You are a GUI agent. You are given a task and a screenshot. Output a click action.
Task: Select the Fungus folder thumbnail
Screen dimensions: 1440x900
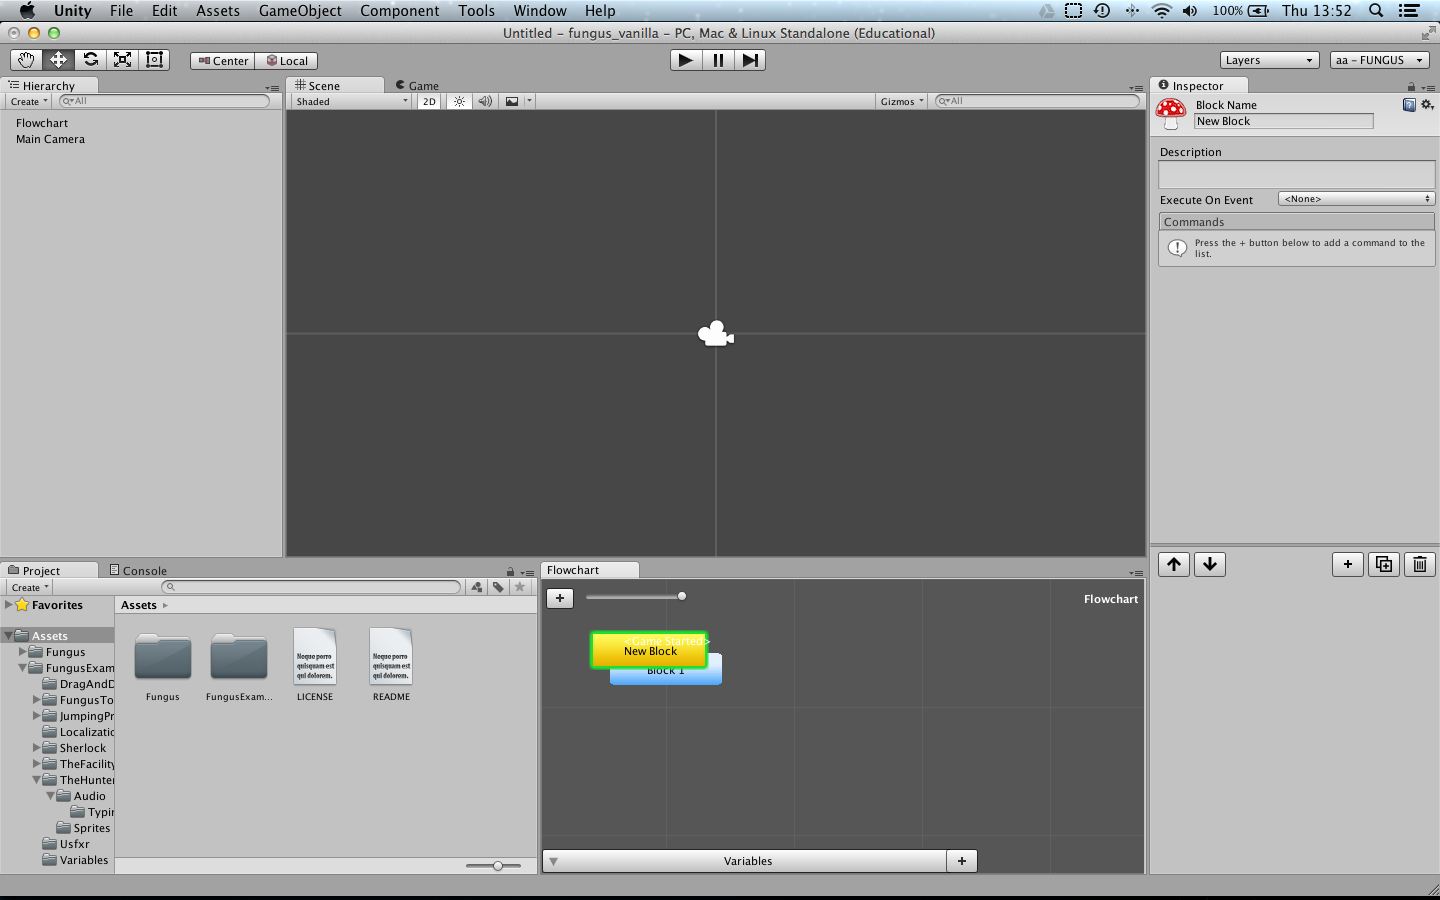pos(163,657)
